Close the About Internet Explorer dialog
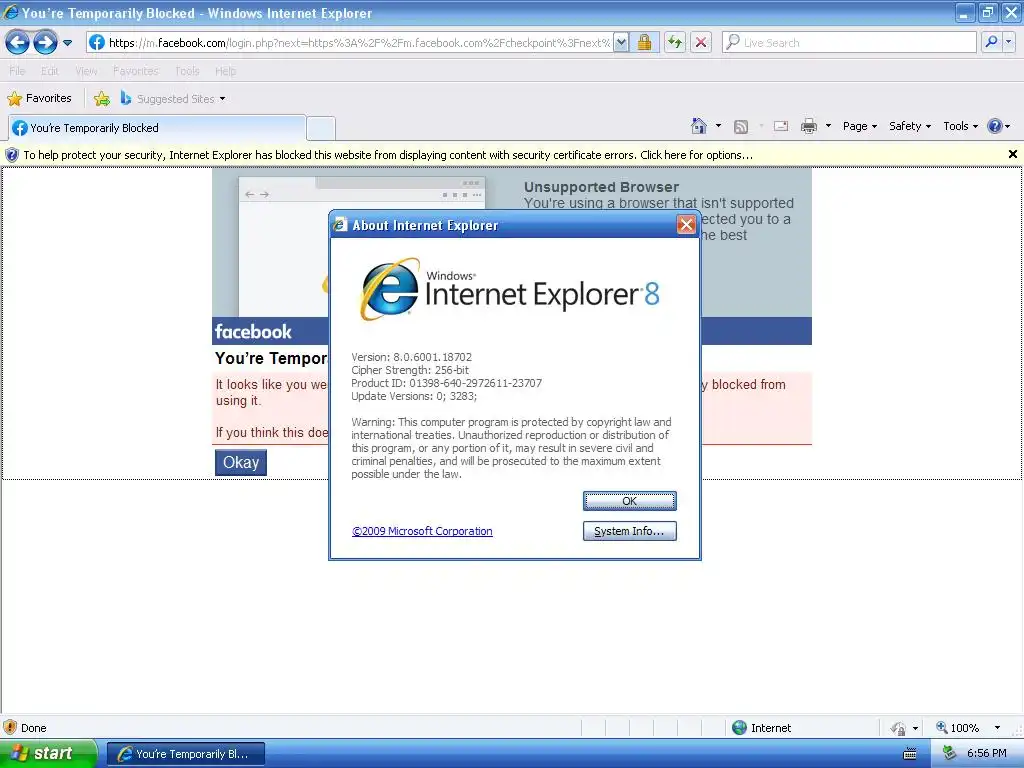This screenshot has height=768, width=1024. 686,225
